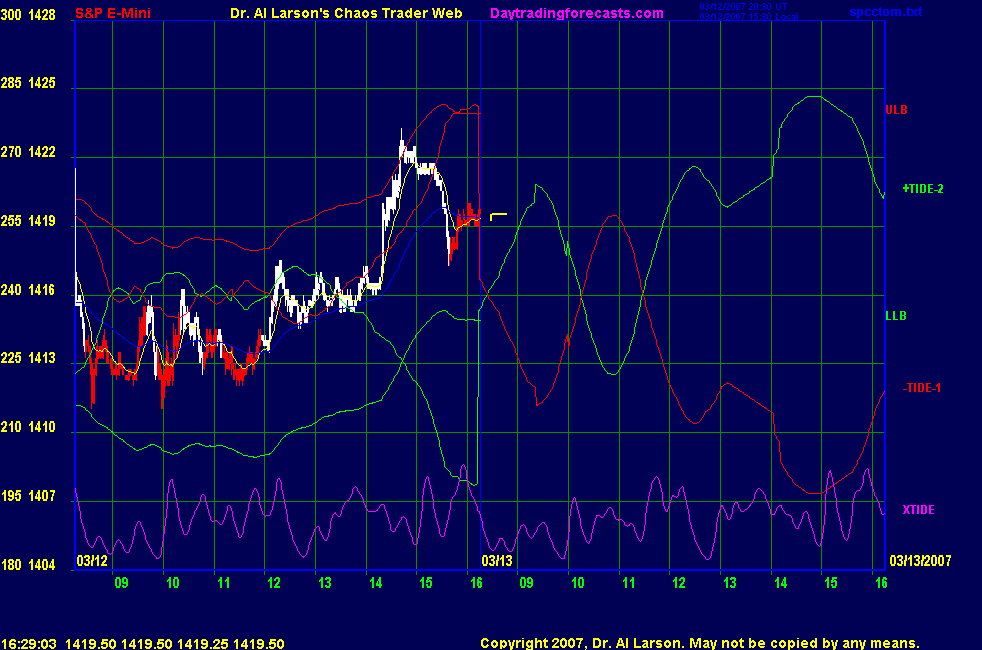Click the small yellow price marker after the close

point(498,215)
